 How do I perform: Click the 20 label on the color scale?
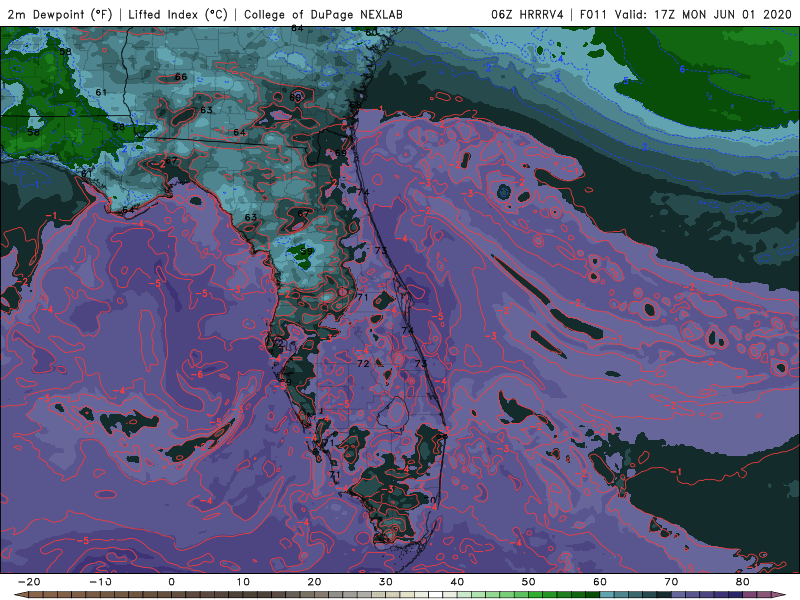tap(314, 582)
